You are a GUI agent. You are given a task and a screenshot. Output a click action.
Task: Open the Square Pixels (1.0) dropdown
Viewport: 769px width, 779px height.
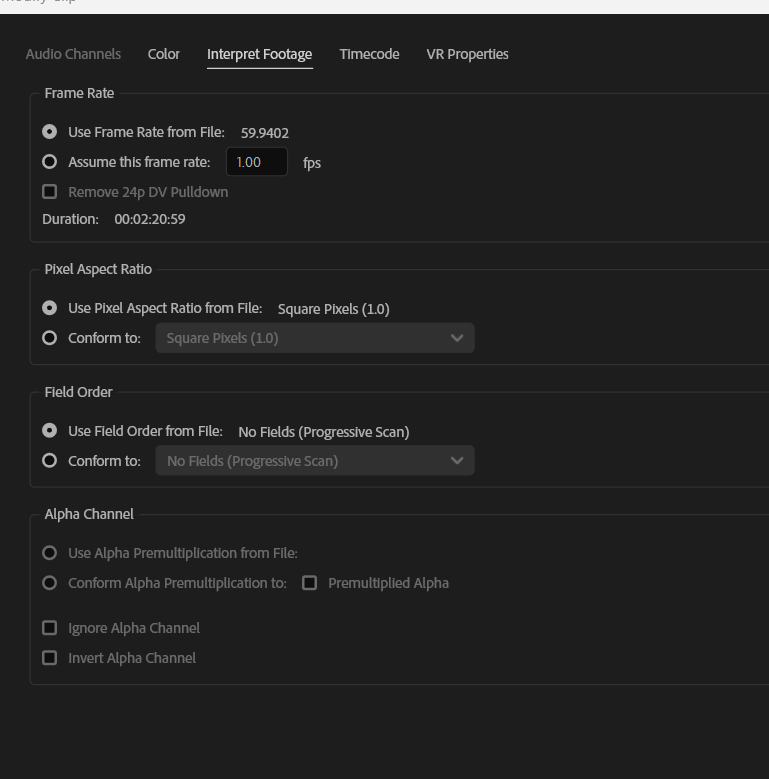point(314,338)
